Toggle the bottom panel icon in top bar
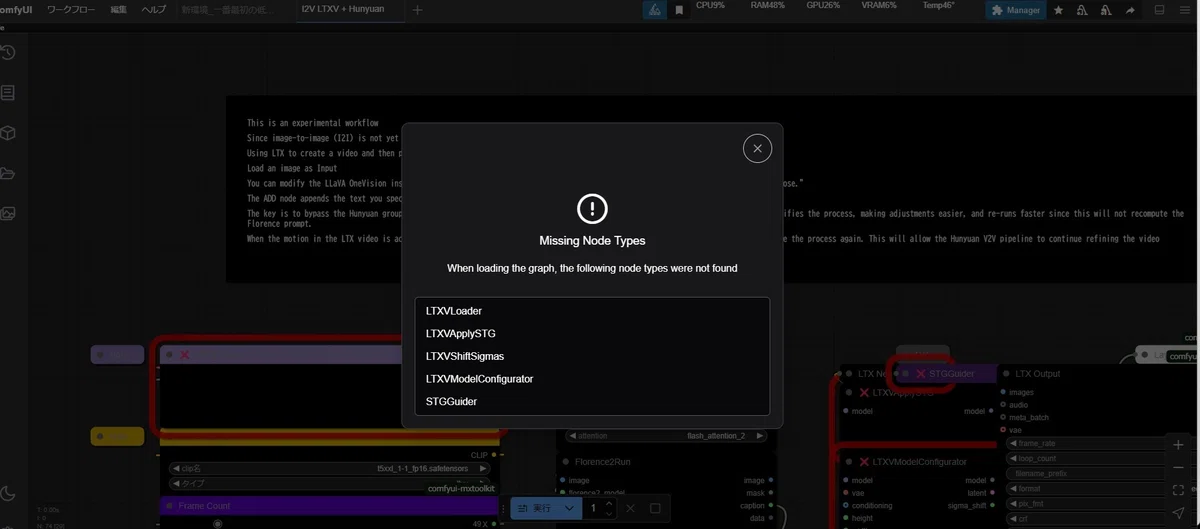The height and width of the screenshot is (529, 1200). [1159, 10]
